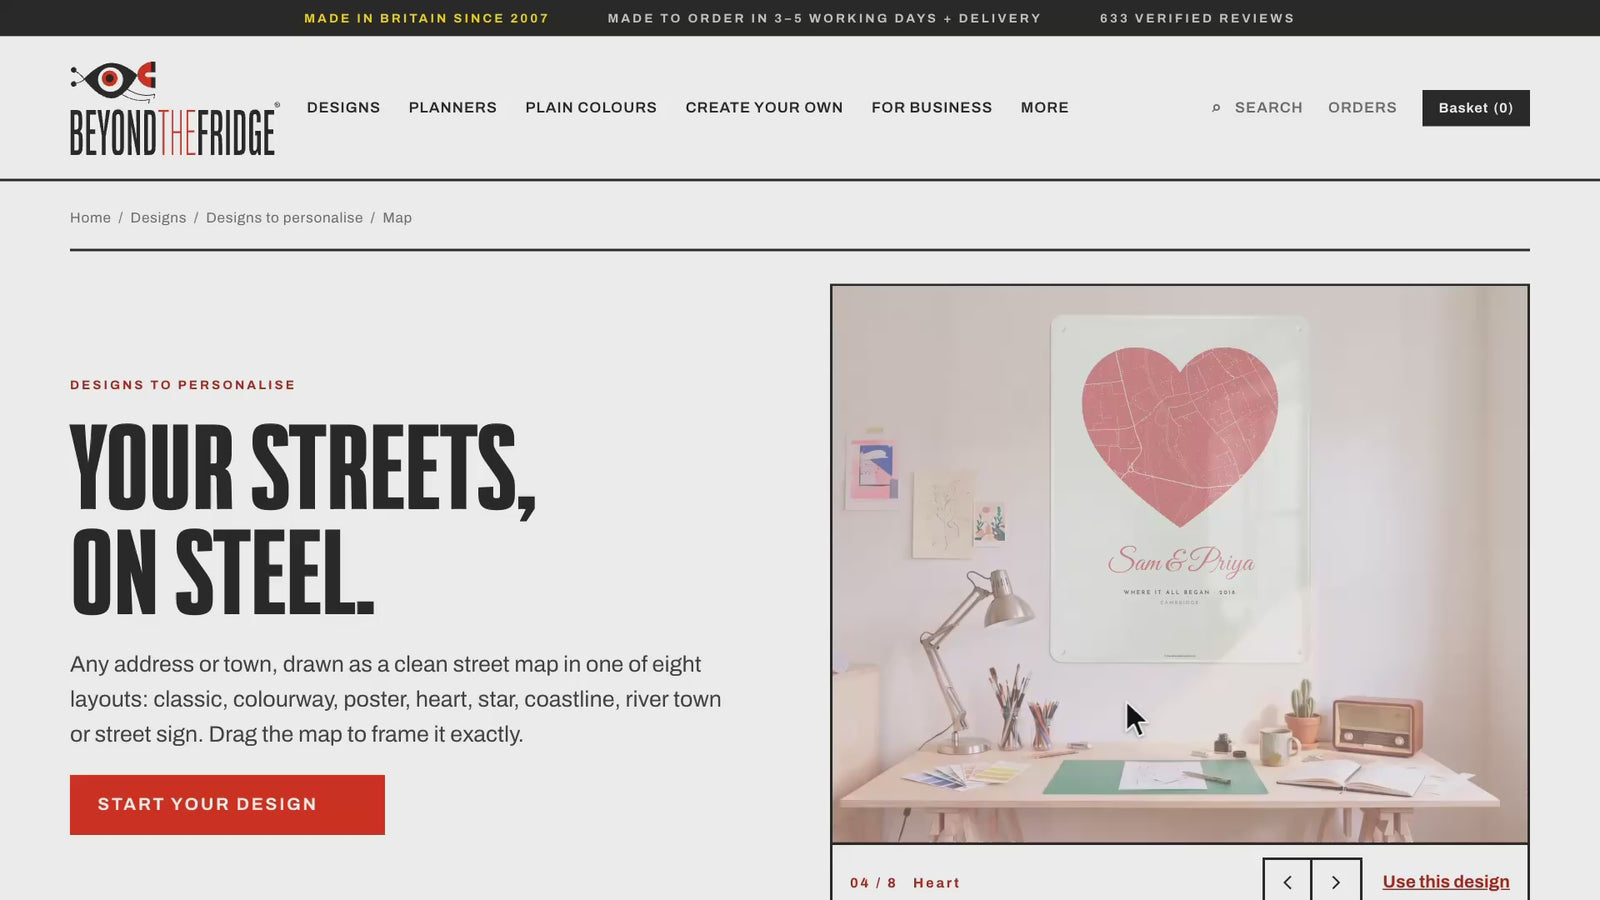The height and width of the screenshot is (900, 1600).
Task: Click the Use this design link
Action: (x=1446, y=882)
